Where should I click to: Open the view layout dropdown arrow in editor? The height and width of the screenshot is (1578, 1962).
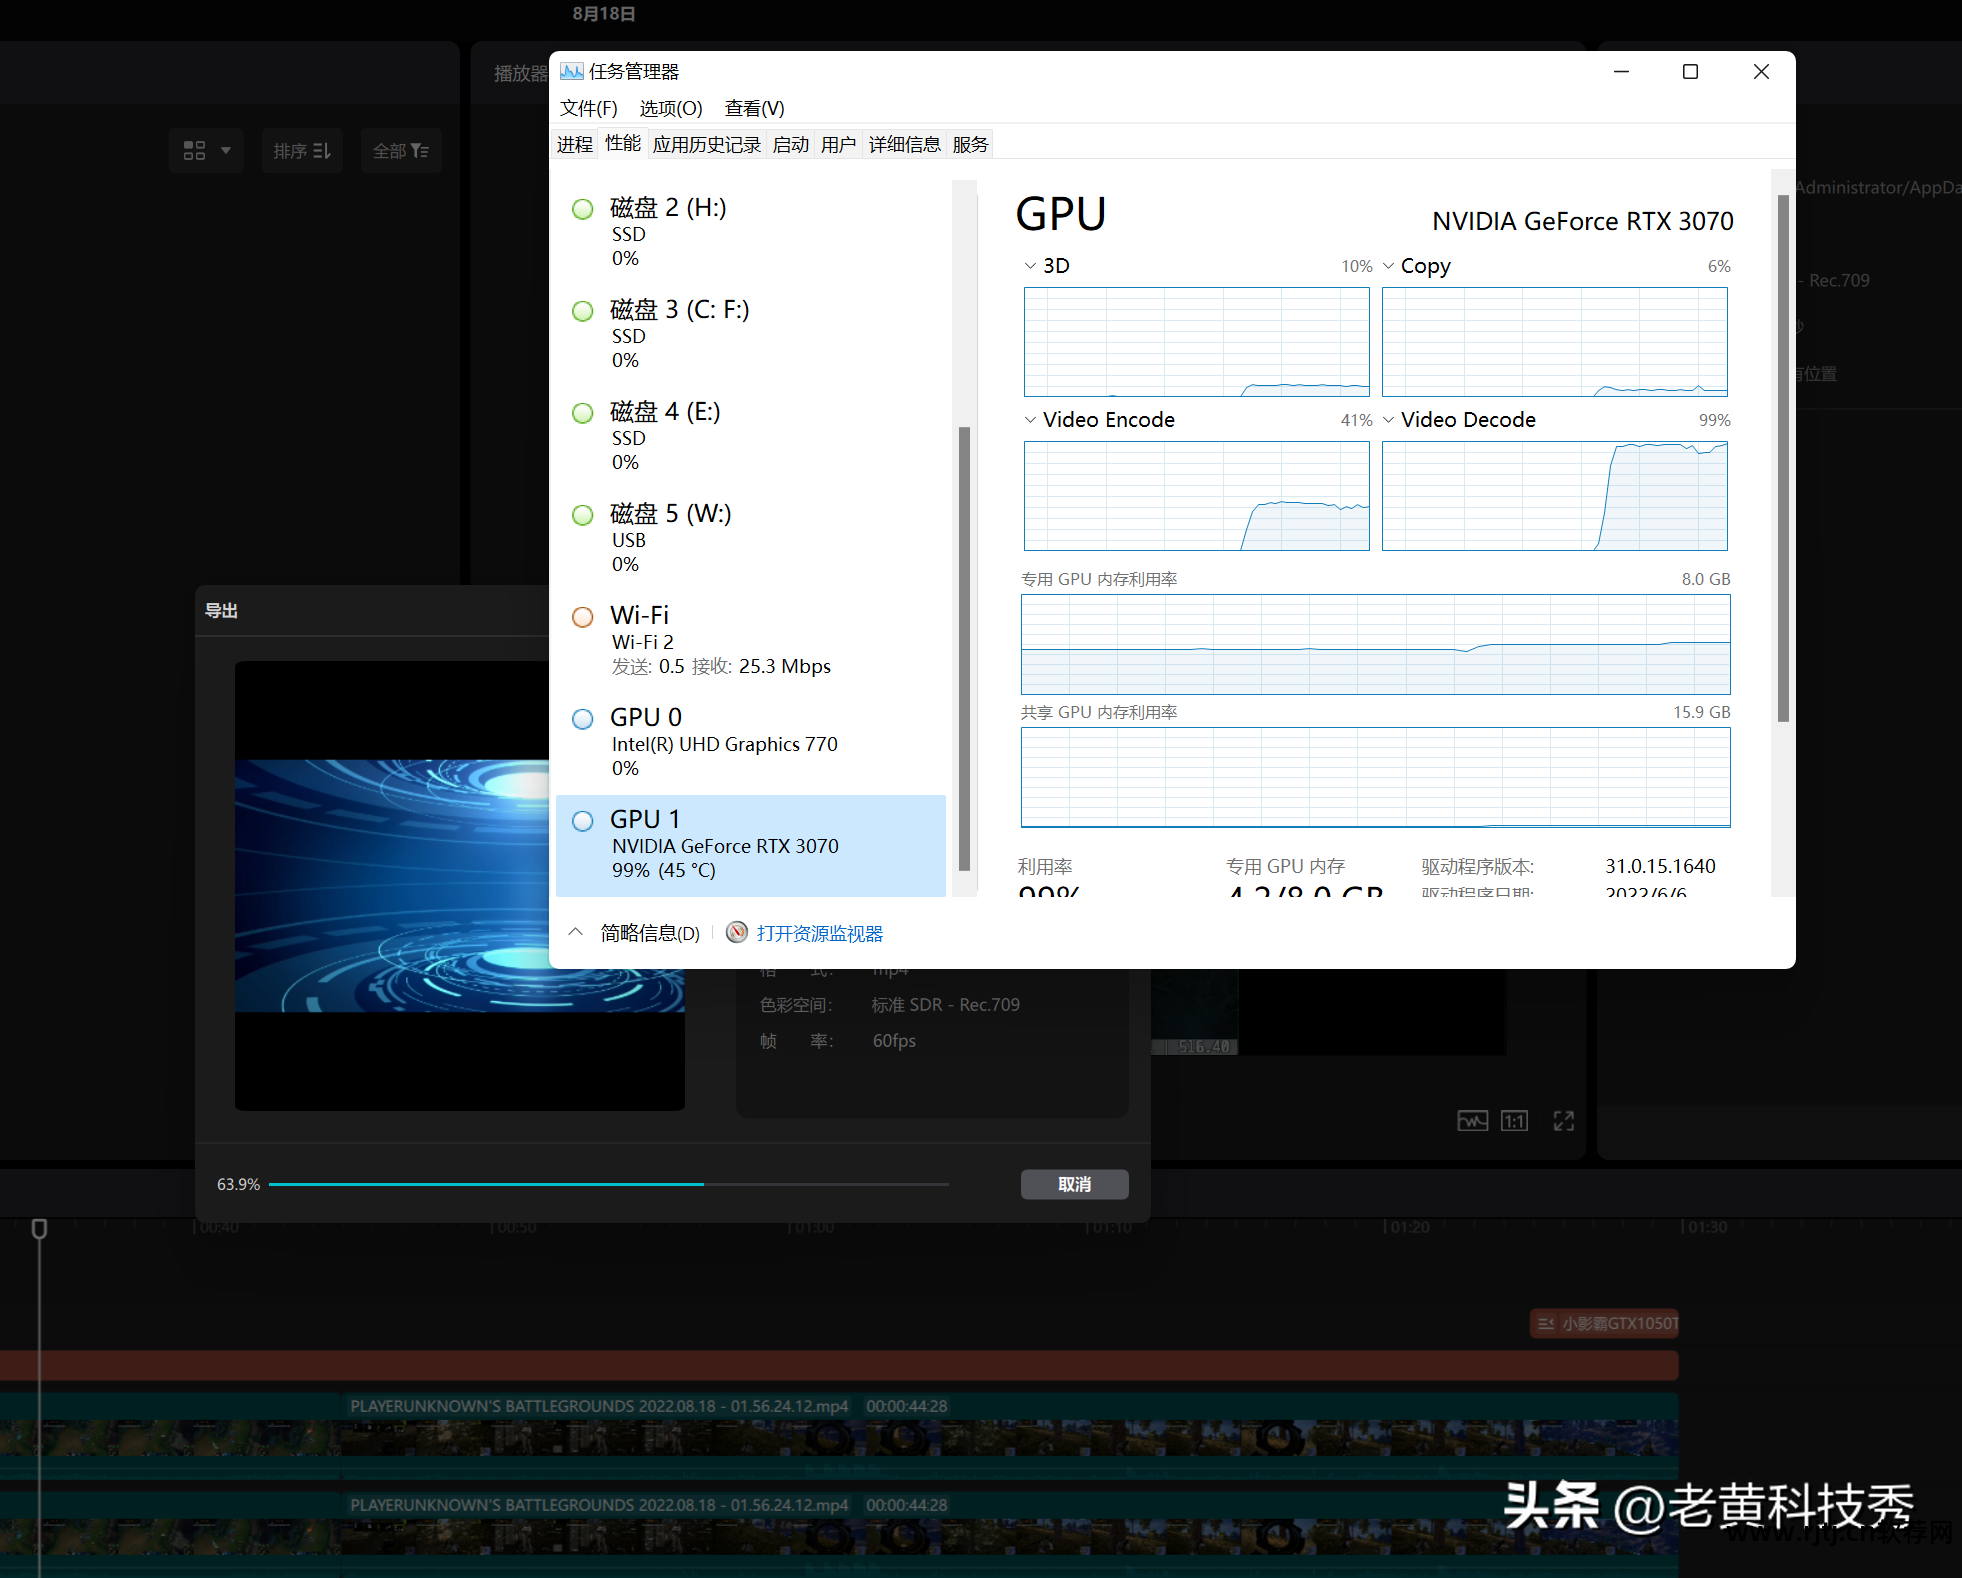pos(226,150)
